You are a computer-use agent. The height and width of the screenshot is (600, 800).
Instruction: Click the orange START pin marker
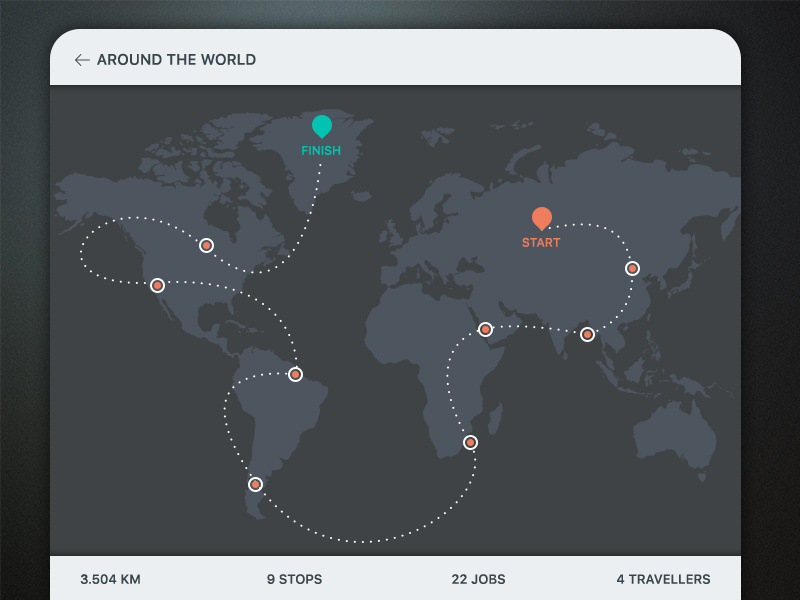coord(542,218)
